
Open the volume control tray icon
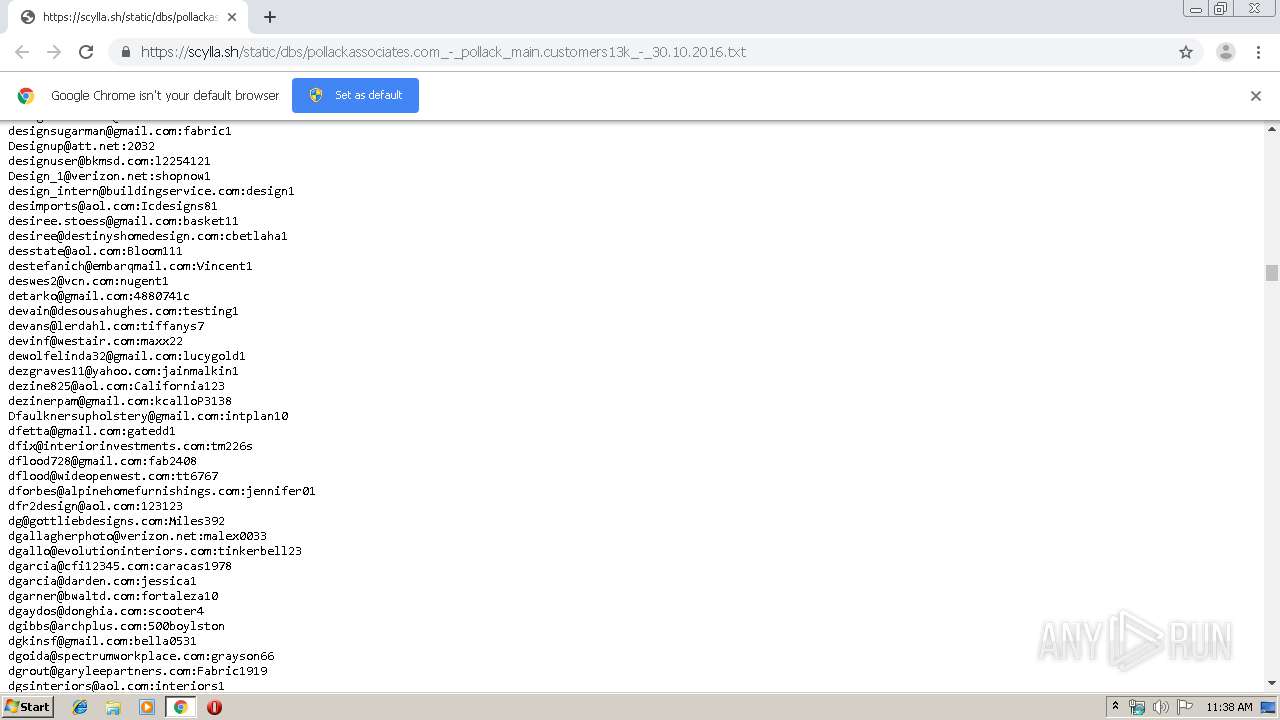pyautogui.click(x=1161, y=707)
